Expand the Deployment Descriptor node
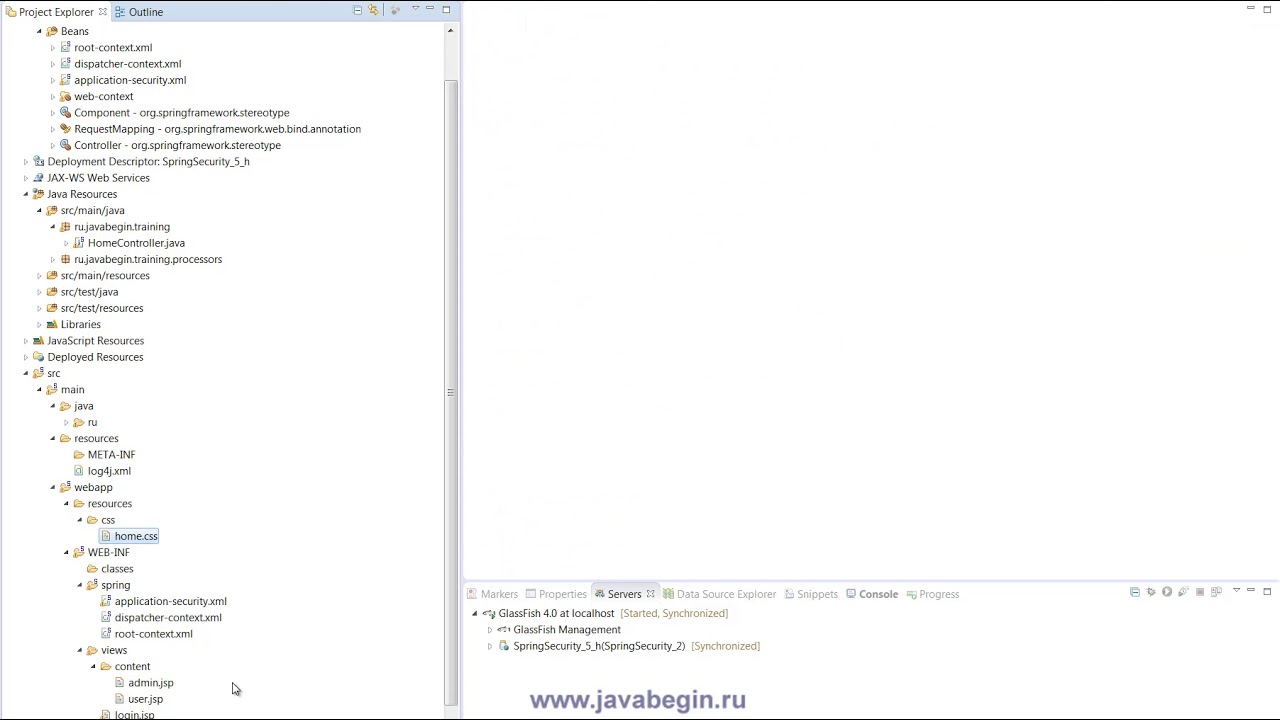Screen dimensions: 1280x720 [x=26, y=162]
